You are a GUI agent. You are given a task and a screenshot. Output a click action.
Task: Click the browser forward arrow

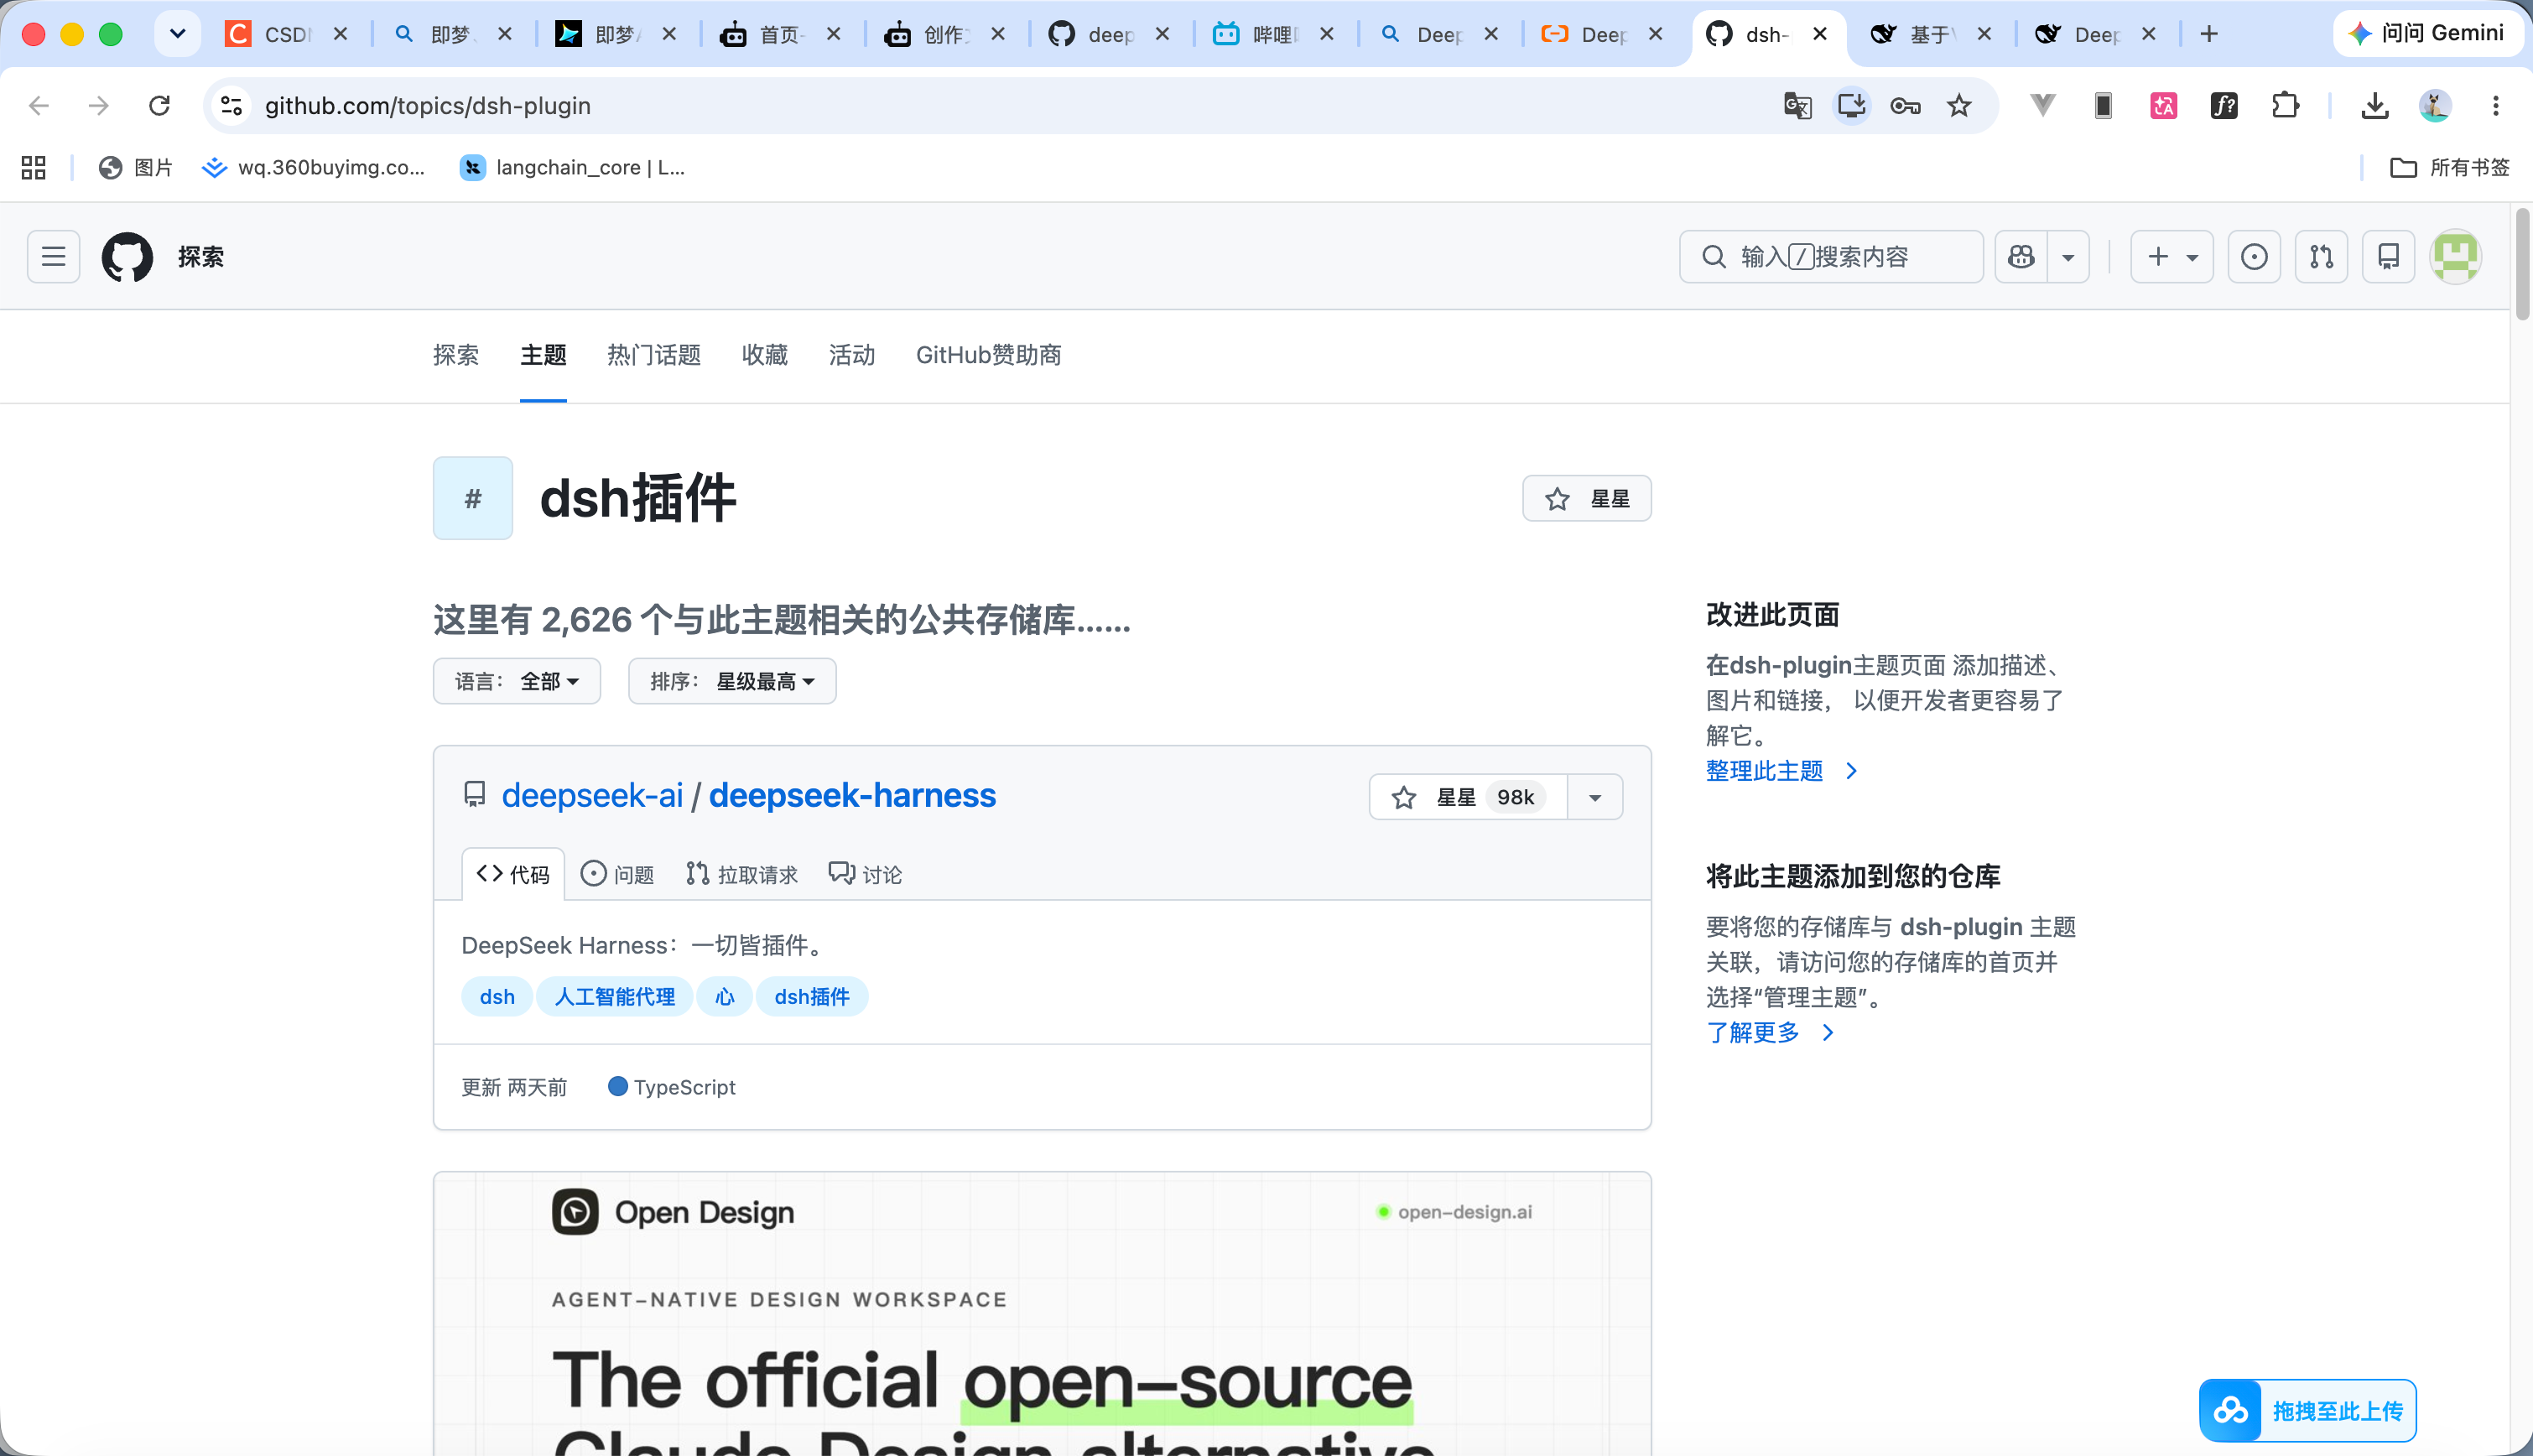pos(99,105)
